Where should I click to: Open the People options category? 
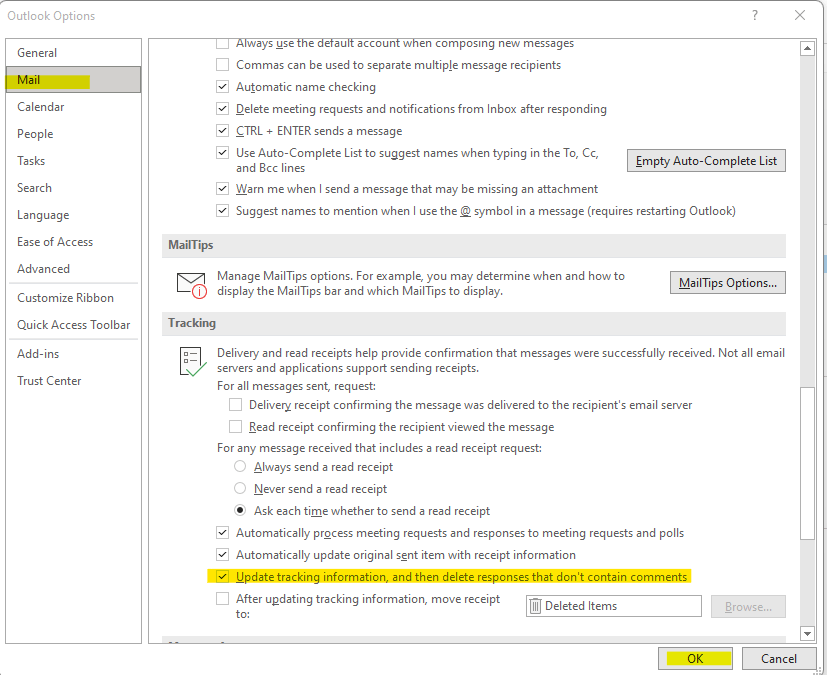click(x=73, y=134)
